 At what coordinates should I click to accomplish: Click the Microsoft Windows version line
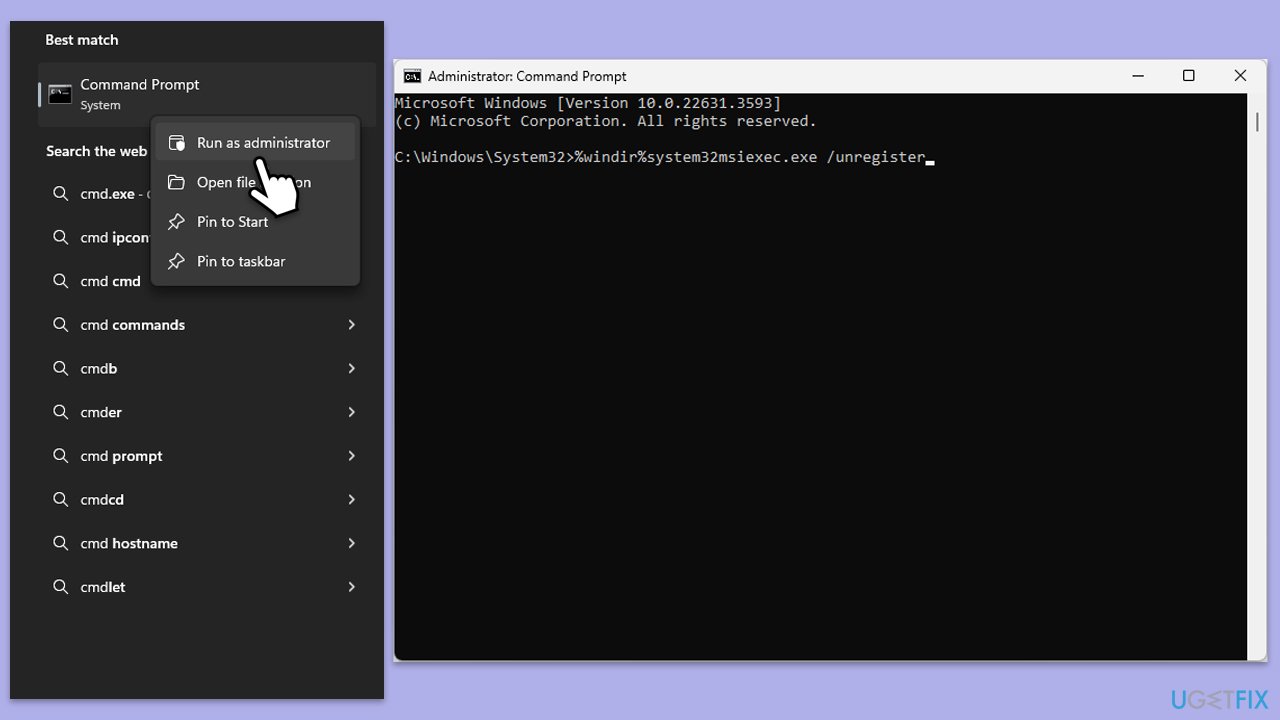click(588, 103)
